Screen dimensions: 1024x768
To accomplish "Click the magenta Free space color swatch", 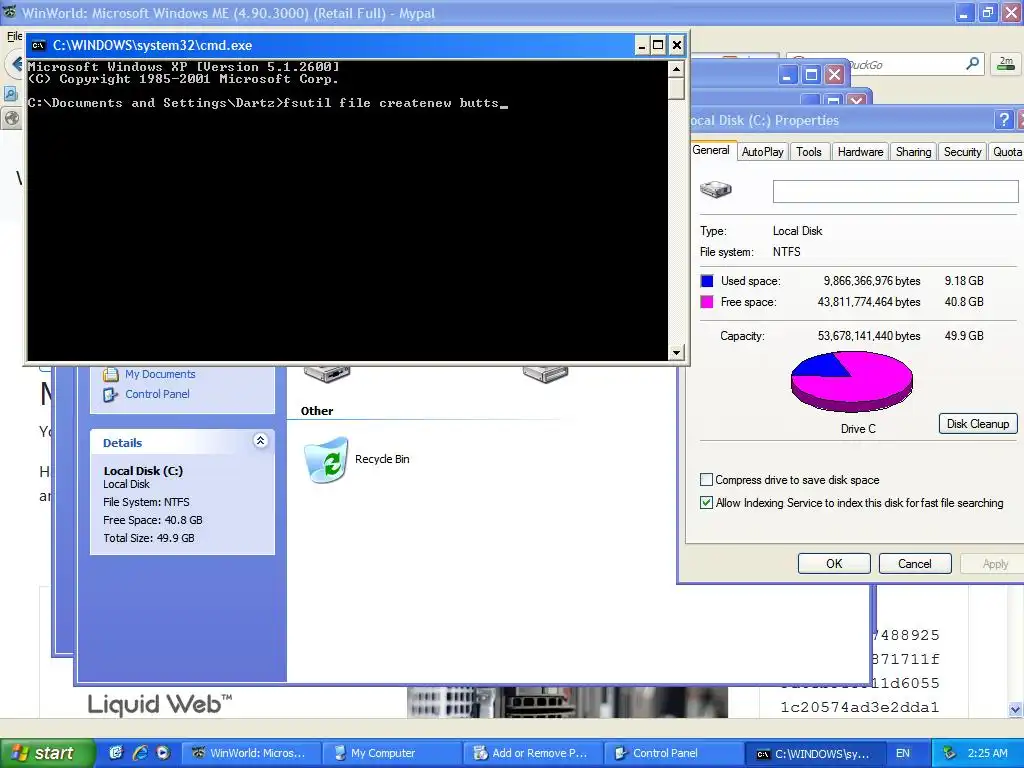I will [x=707, y=302].
